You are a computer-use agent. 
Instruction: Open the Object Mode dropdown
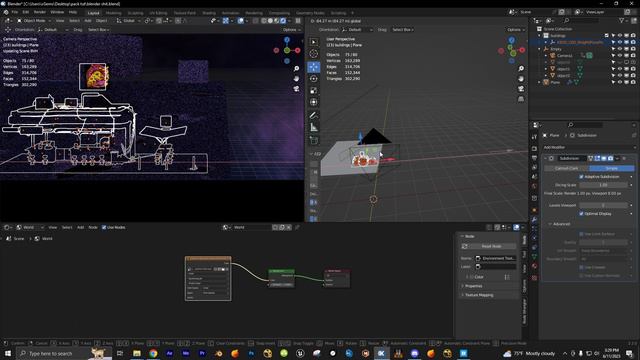coord(34,20)
